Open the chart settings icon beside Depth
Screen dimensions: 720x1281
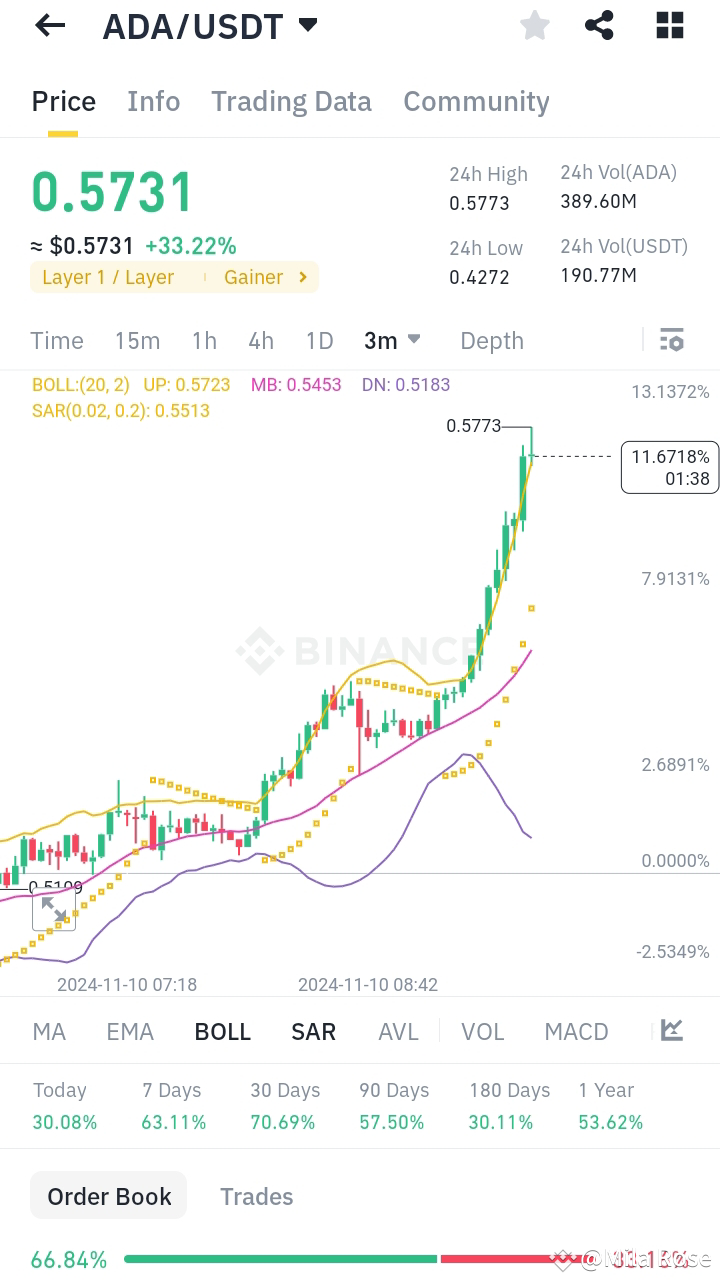tap(671, 340)
